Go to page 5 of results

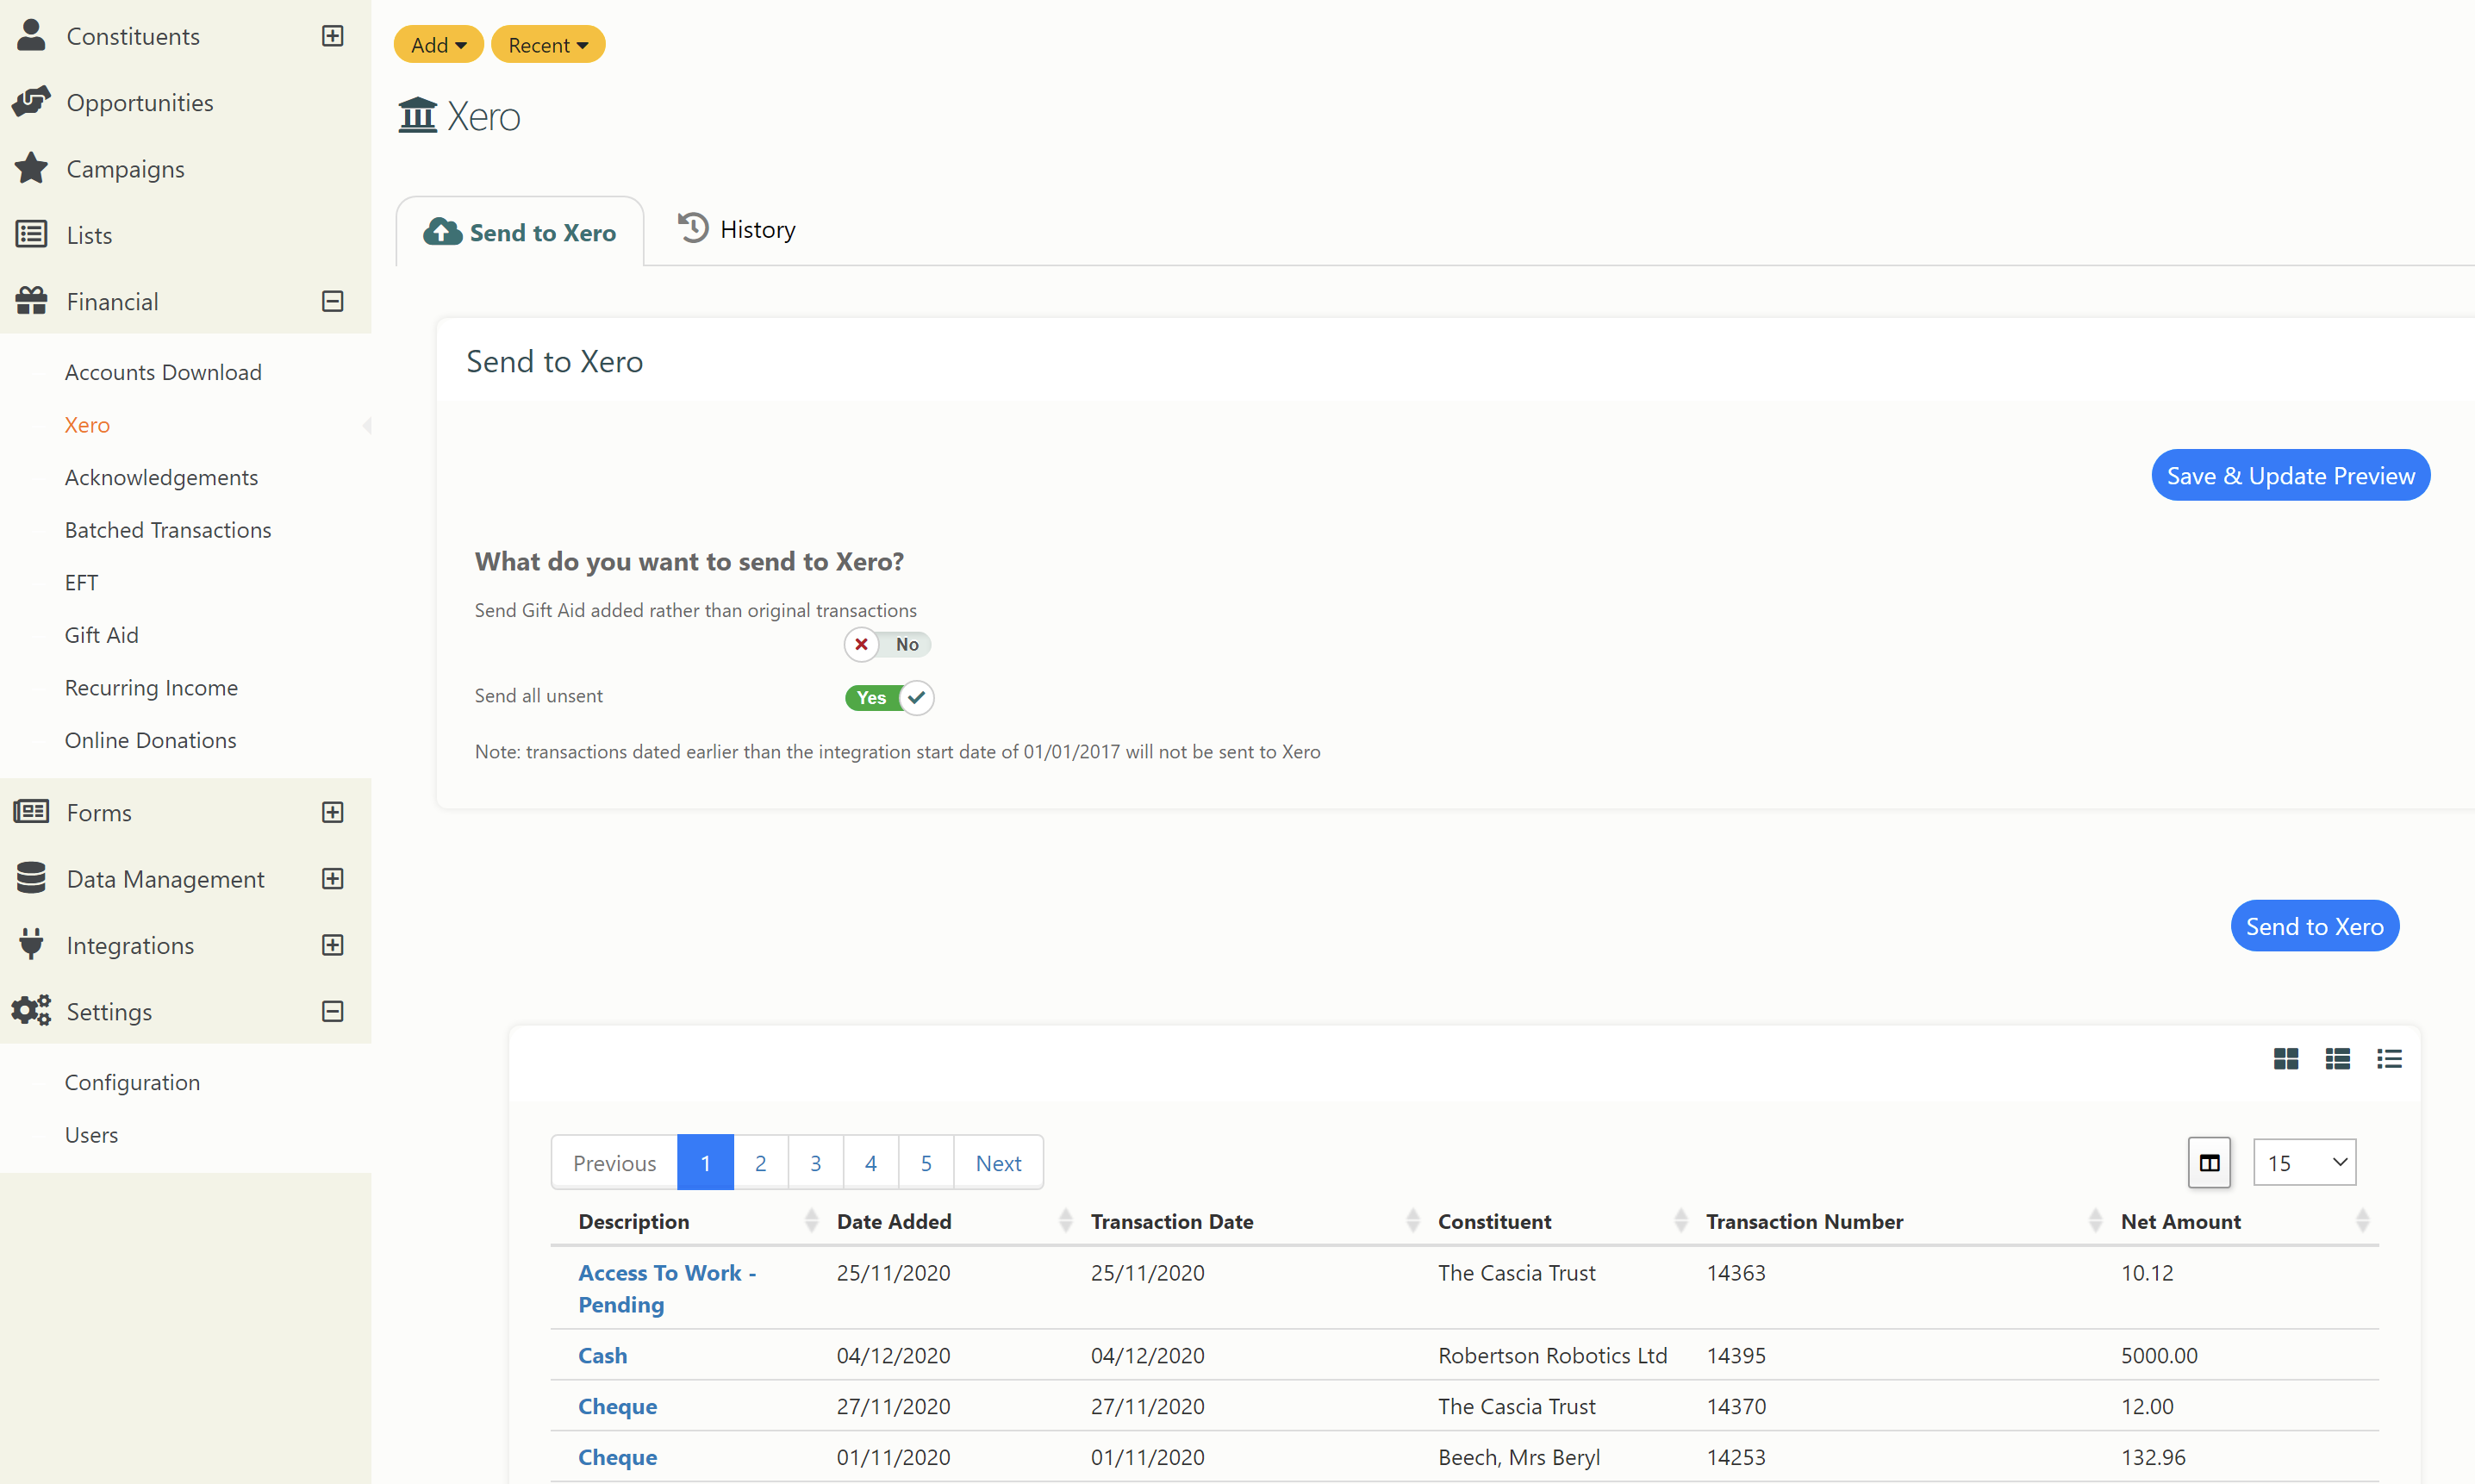pos(926,1162)
